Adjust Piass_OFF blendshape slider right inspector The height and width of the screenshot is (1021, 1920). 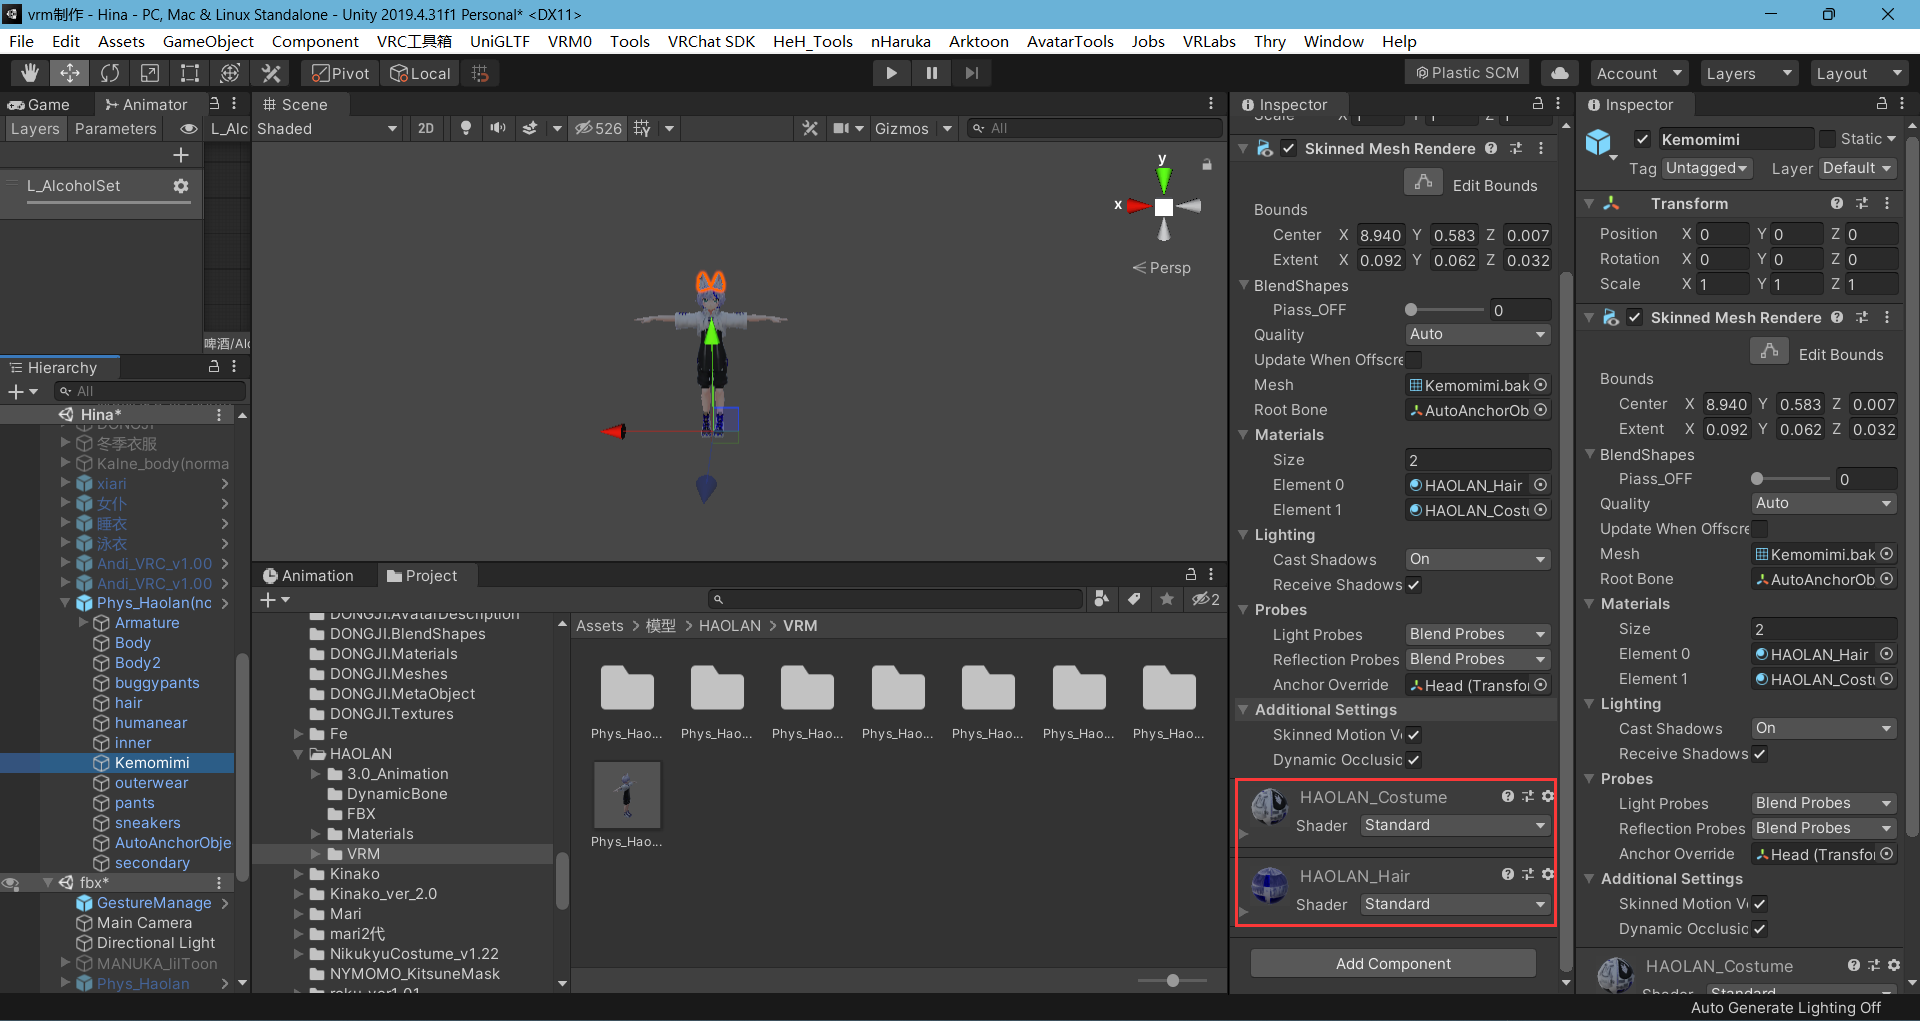tap(1791, 479)
